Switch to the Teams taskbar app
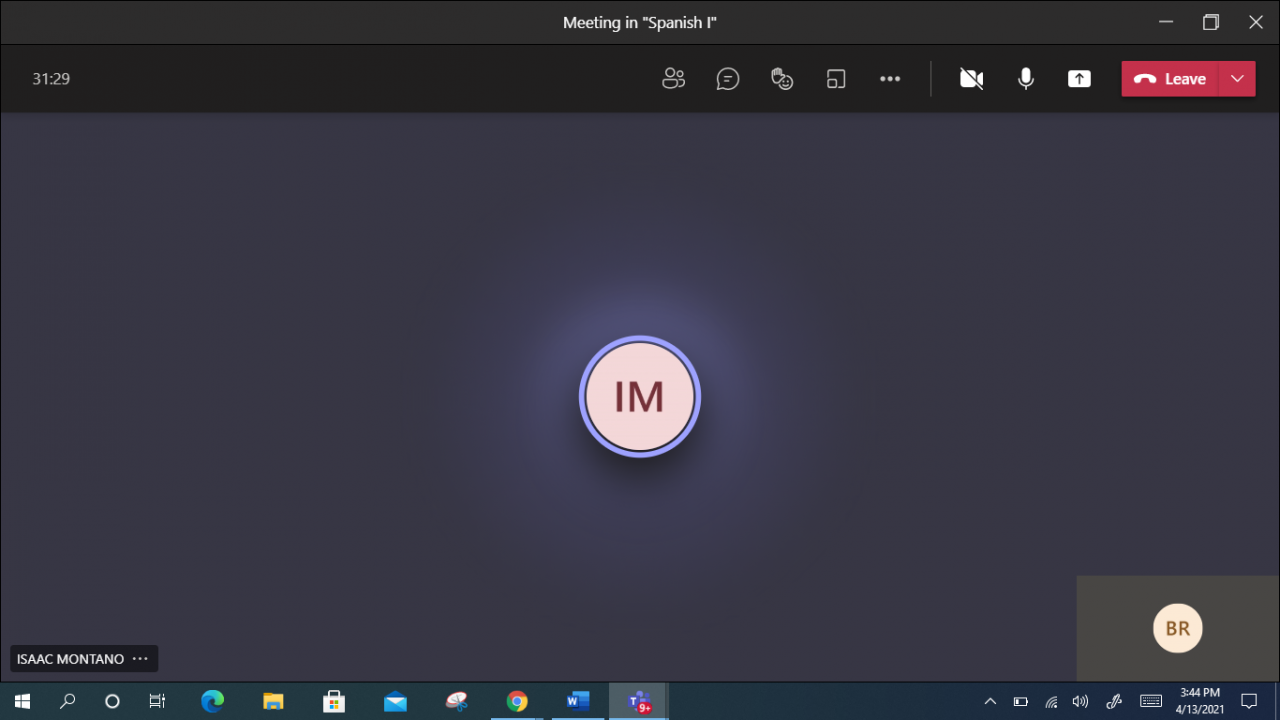 pyautogui.click(x=639, y=702)
